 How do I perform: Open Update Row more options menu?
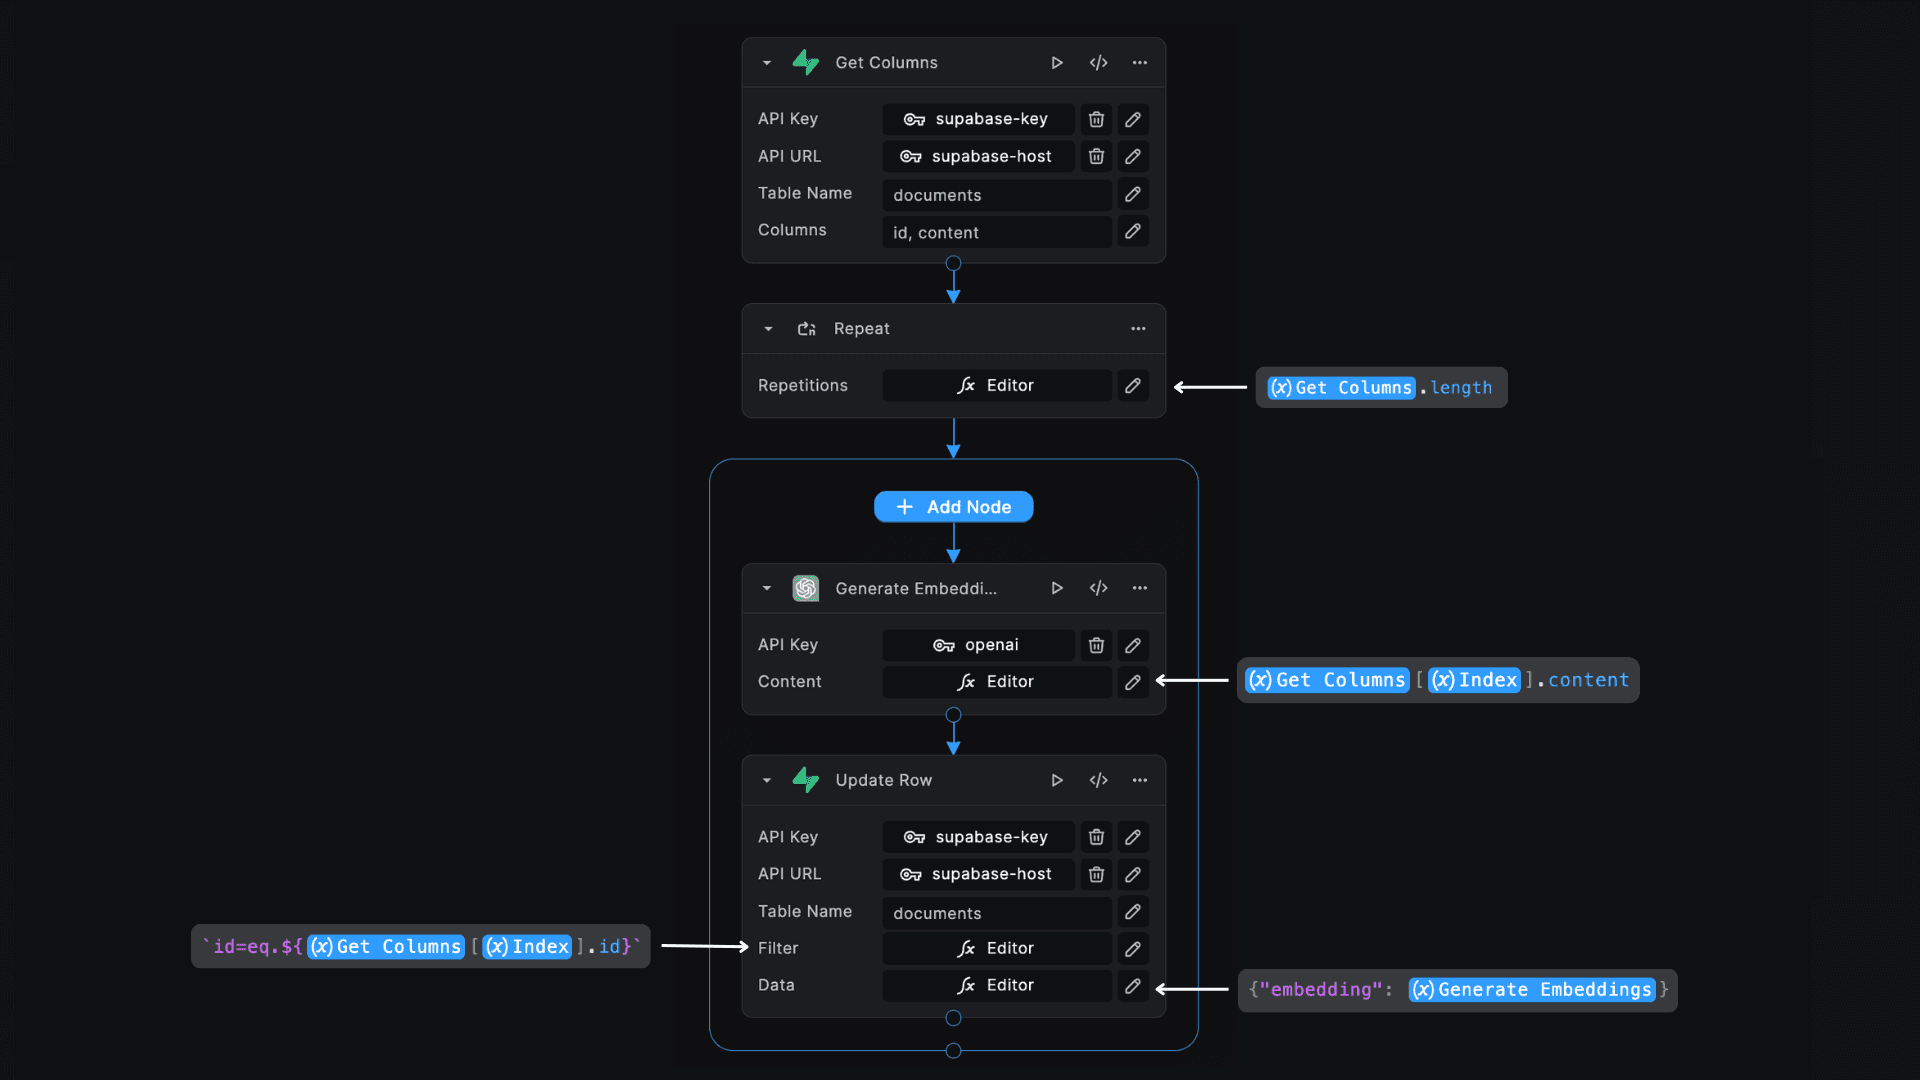[x=1139, y=780]
